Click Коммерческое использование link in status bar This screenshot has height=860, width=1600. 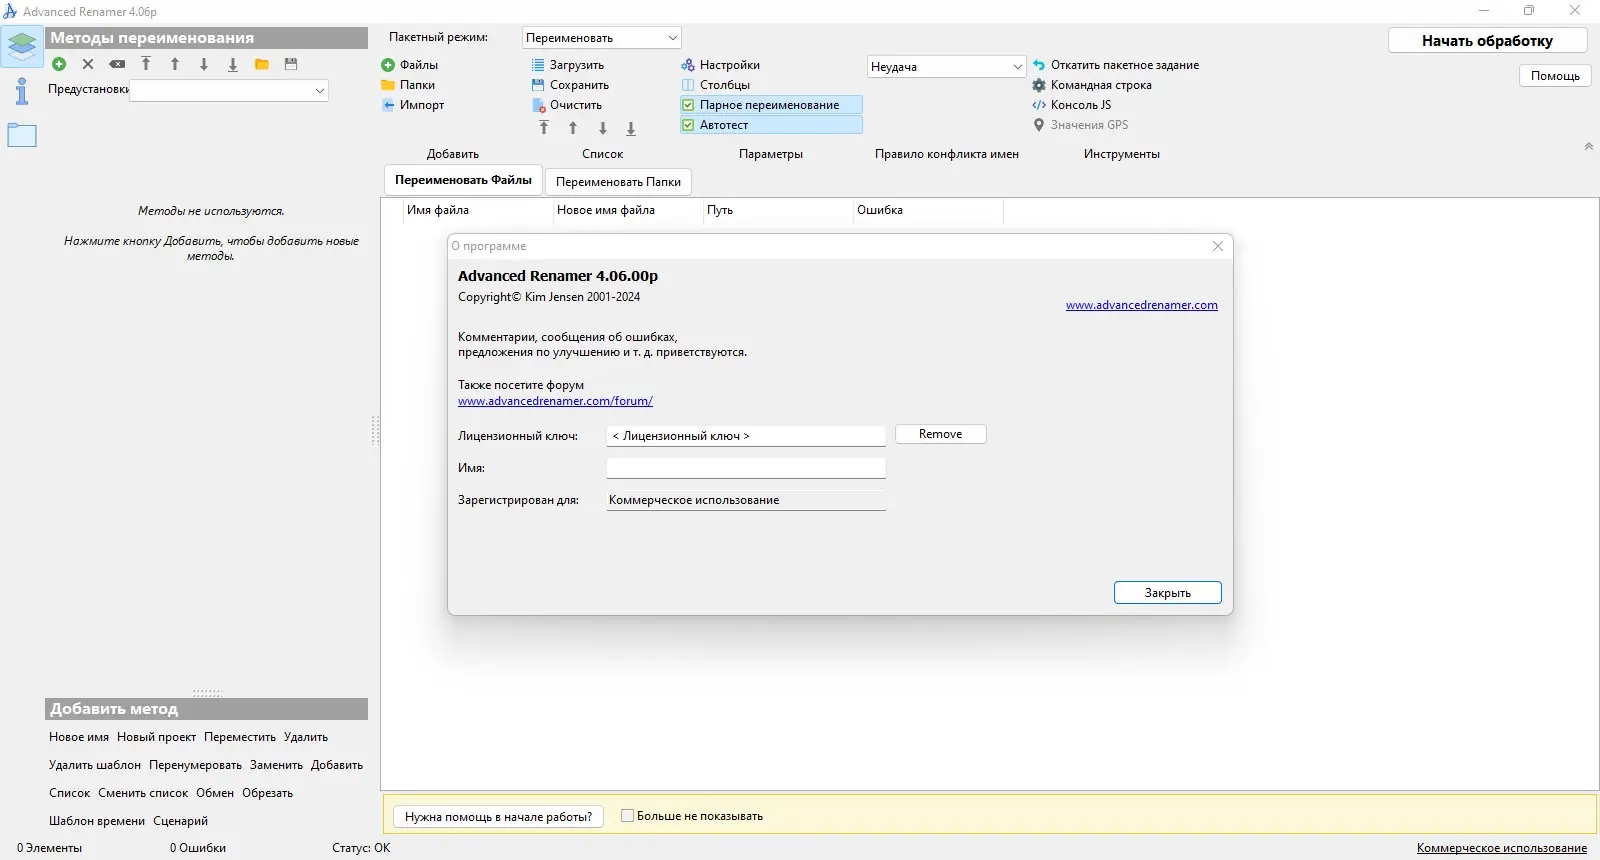click(1501, 848)
